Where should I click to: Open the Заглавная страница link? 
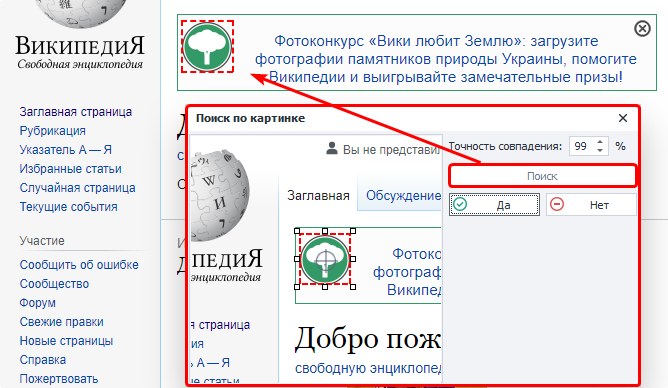pyautogui.click(x=76, y=112)
